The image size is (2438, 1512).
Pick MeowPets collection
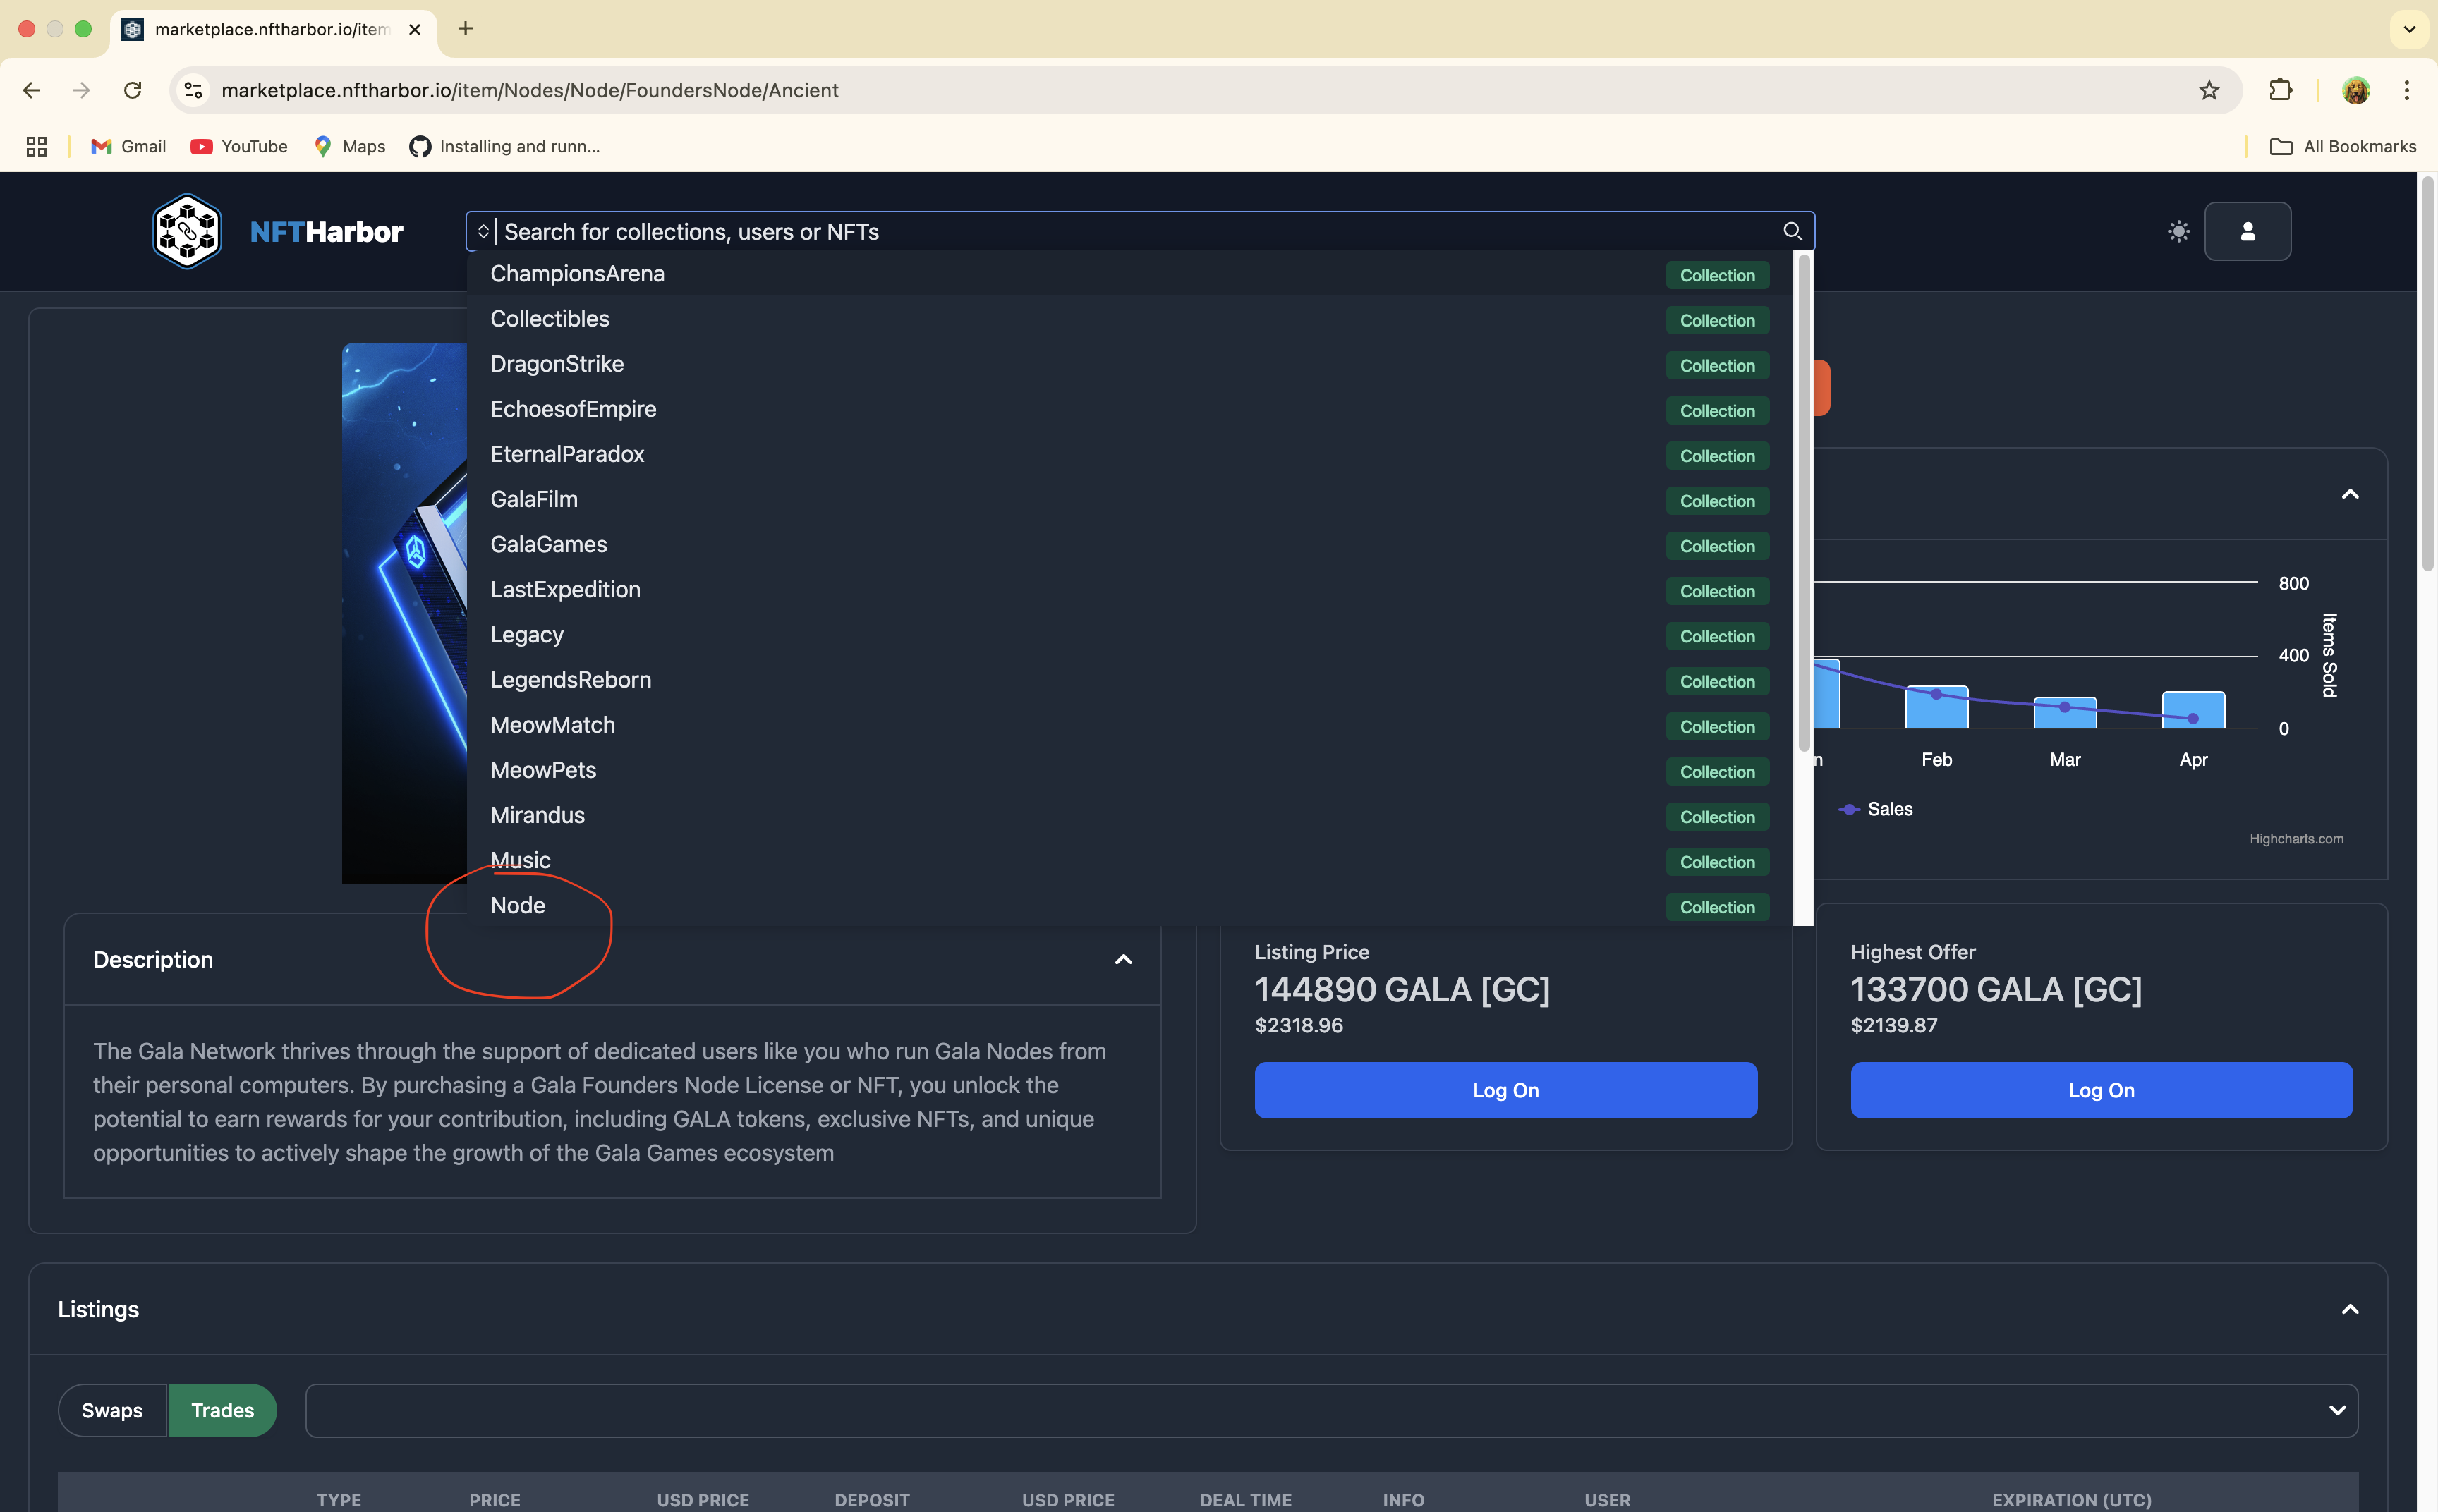click(x=1130, y=770)
